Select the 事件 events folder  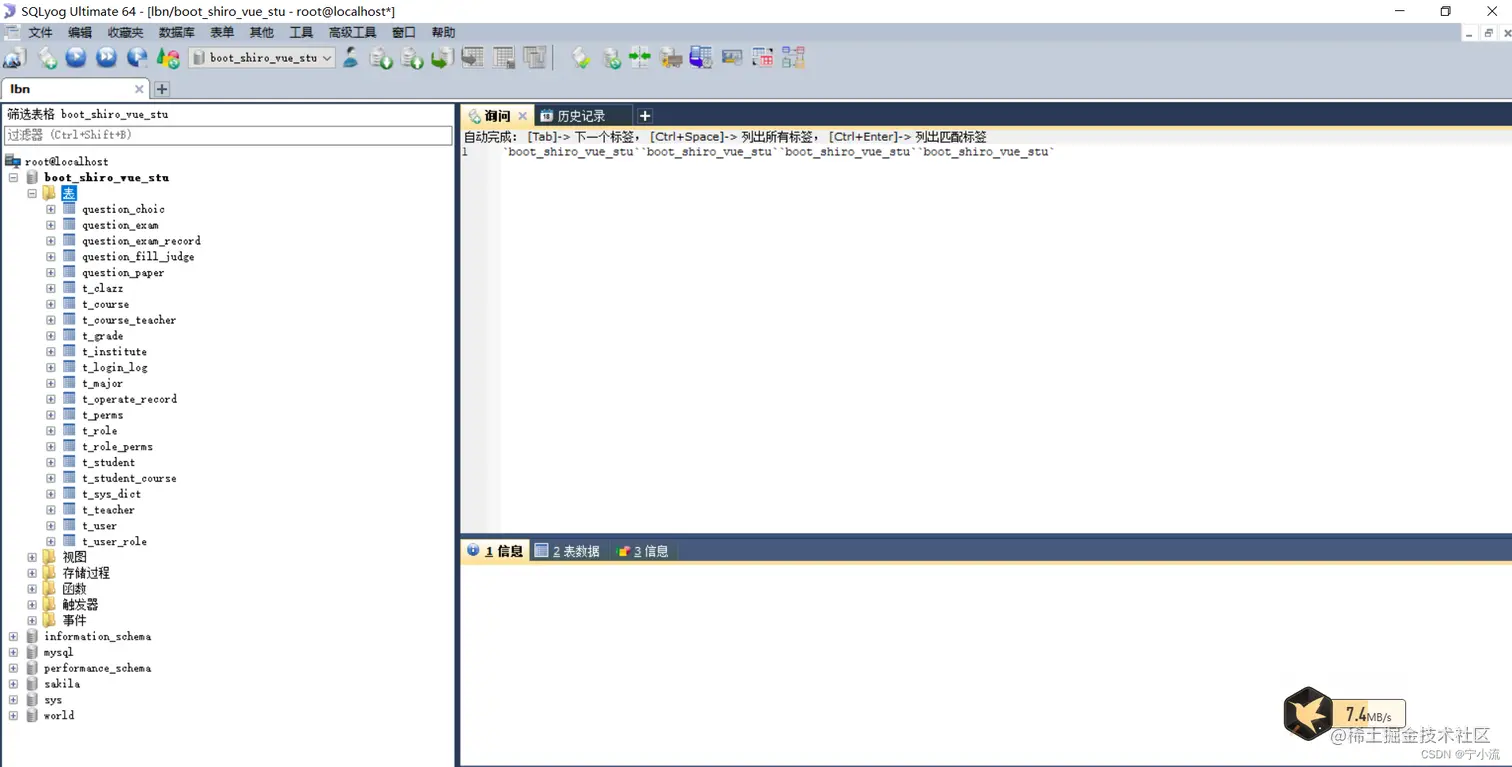coord(74,621)
